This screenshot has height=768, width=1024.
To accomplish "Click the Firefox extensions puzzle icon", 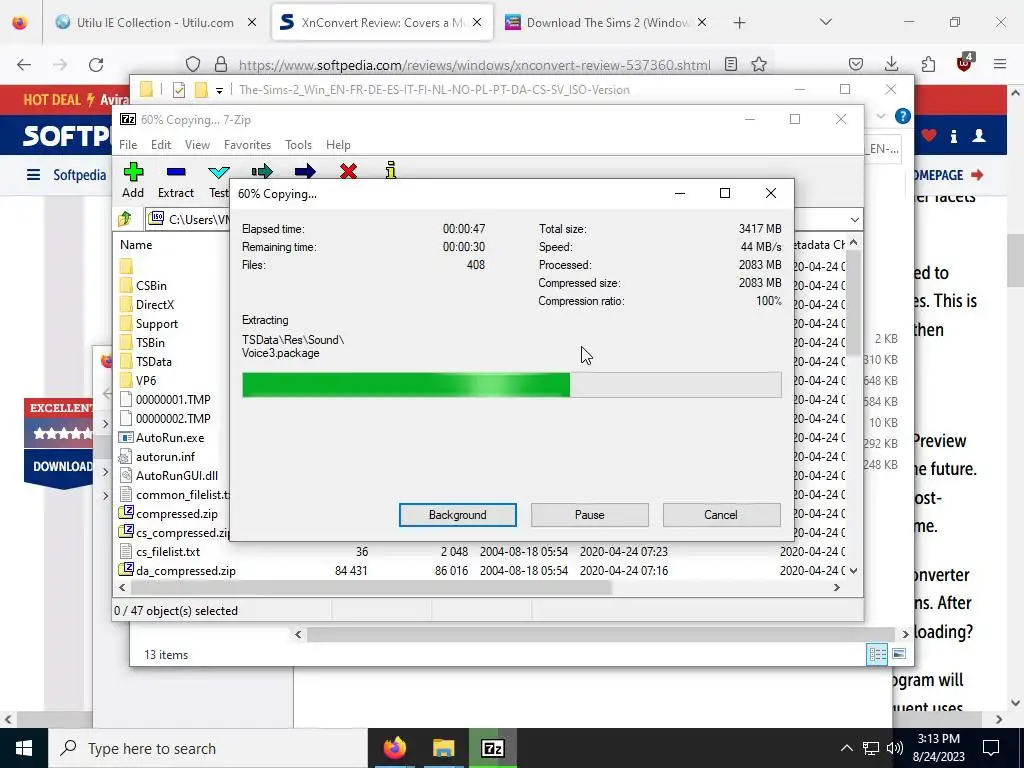I will 928,64.
